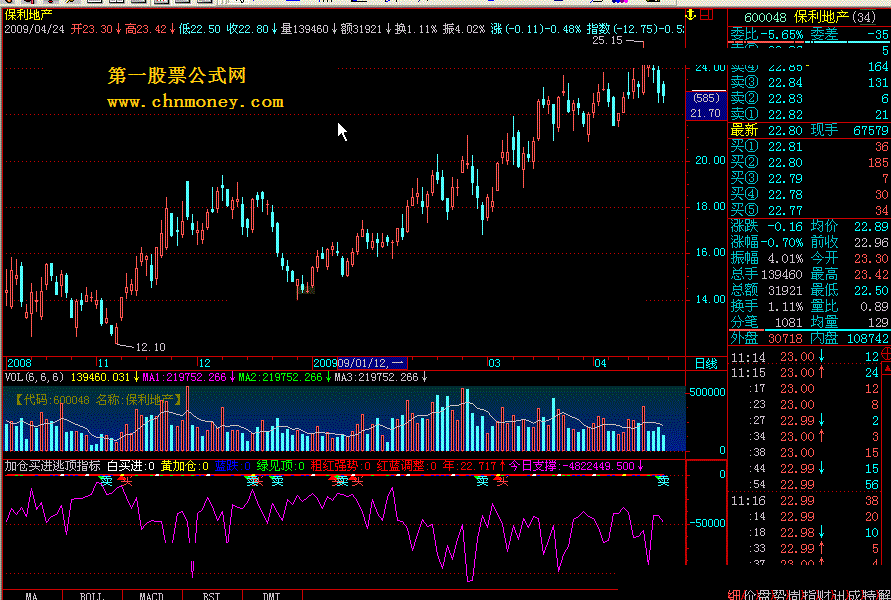Click the 委比 -5.65% value

[767, 35]
